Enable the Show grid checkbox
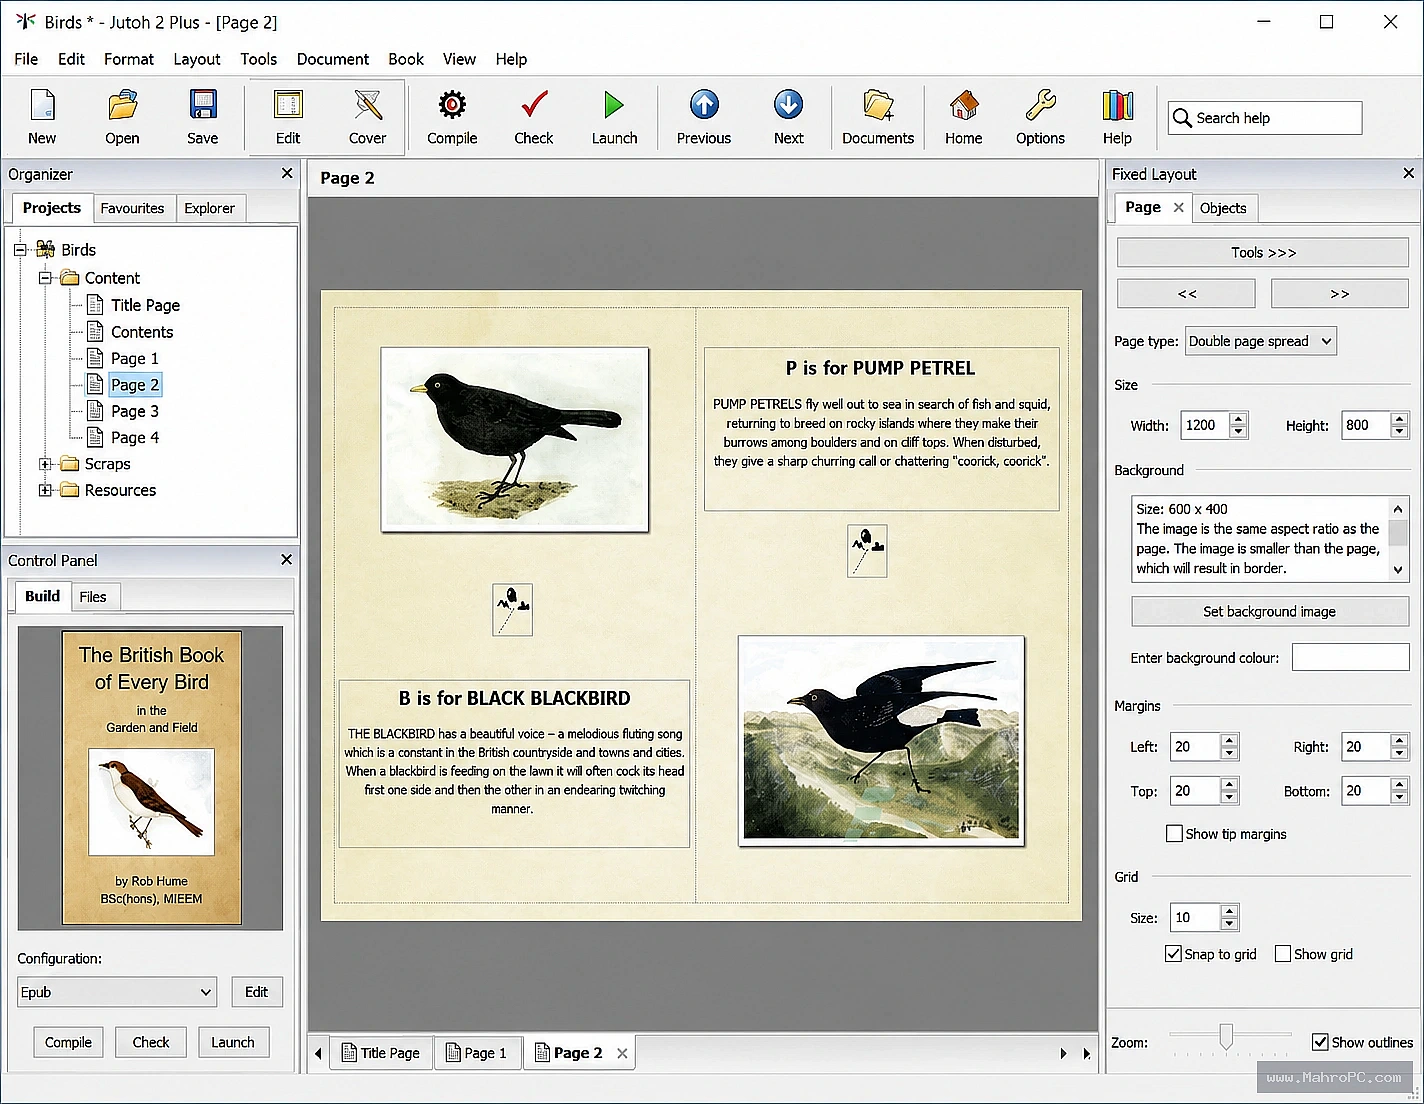The width and height of the screenshot is (1424, 1104). 1283,954
